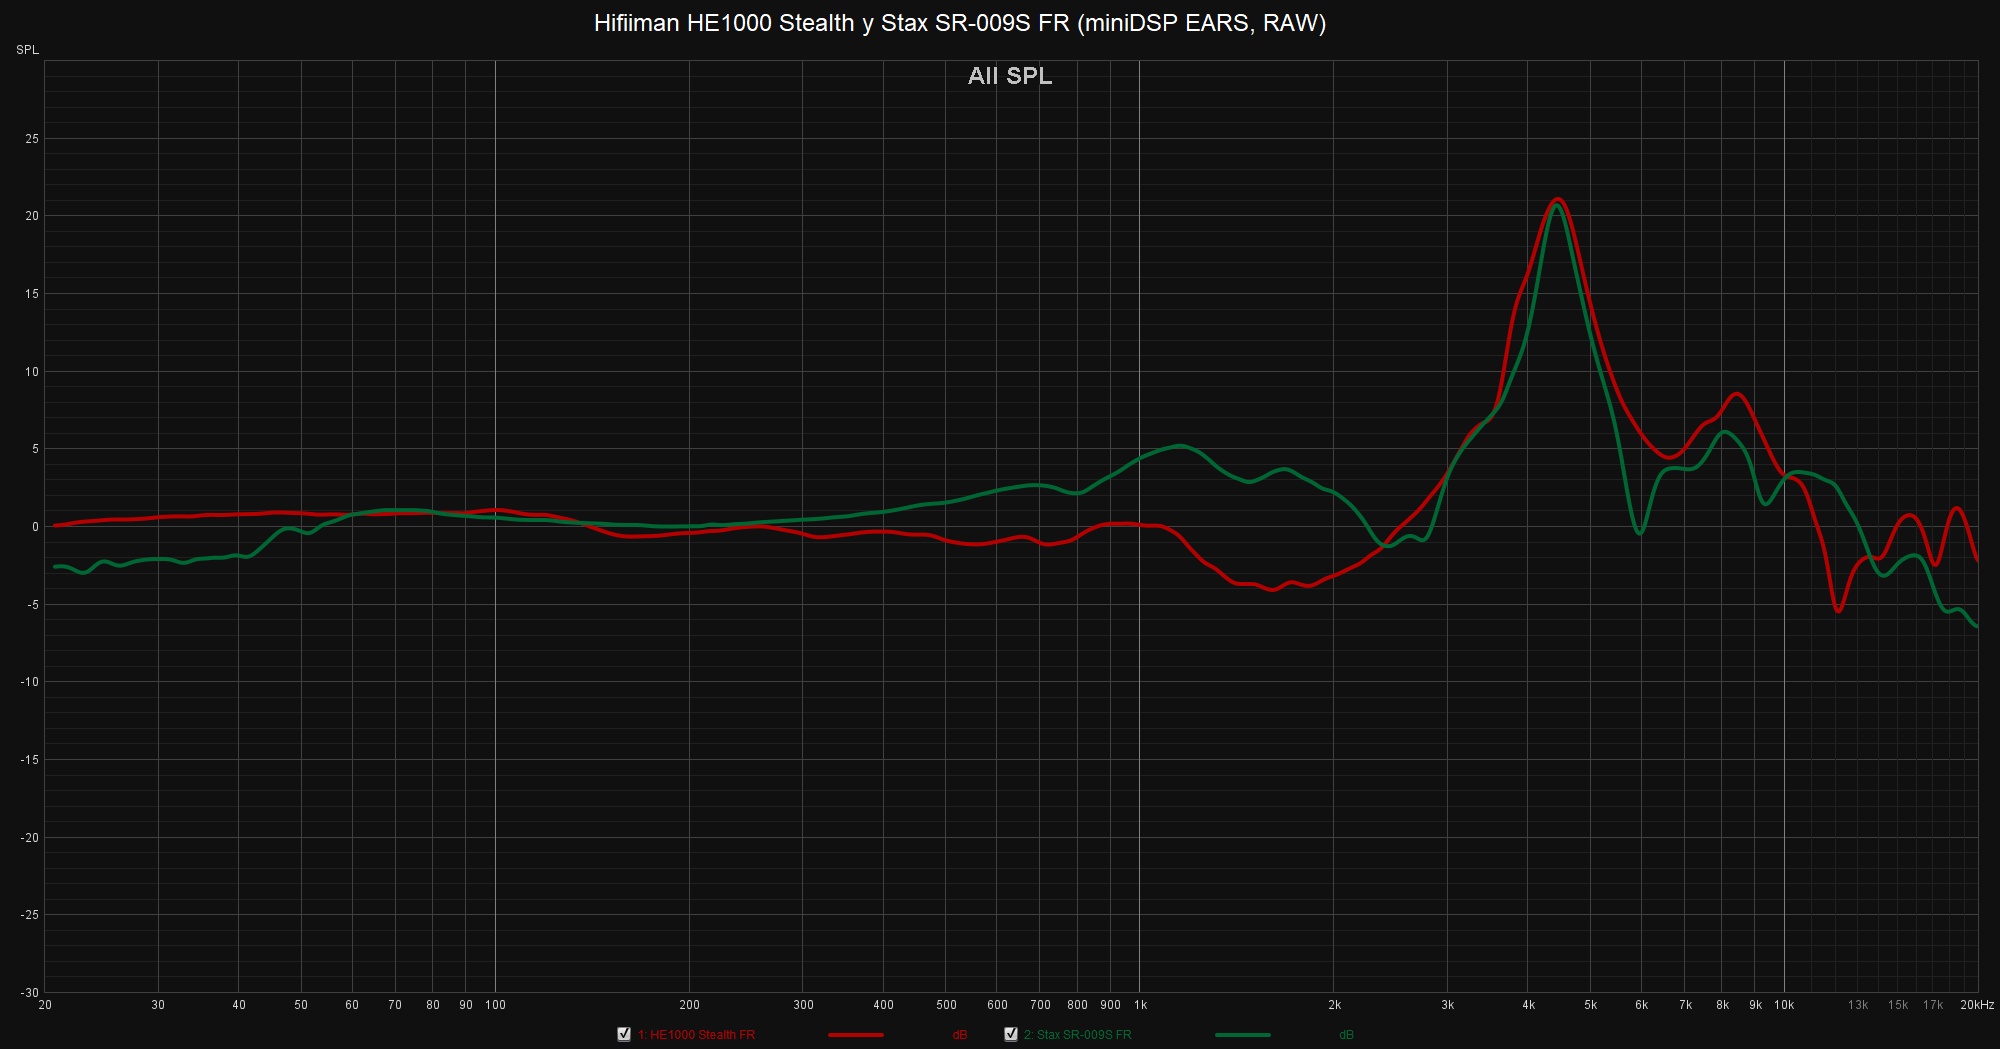Click the 'All SPL' graph heading

point(1010,76)
